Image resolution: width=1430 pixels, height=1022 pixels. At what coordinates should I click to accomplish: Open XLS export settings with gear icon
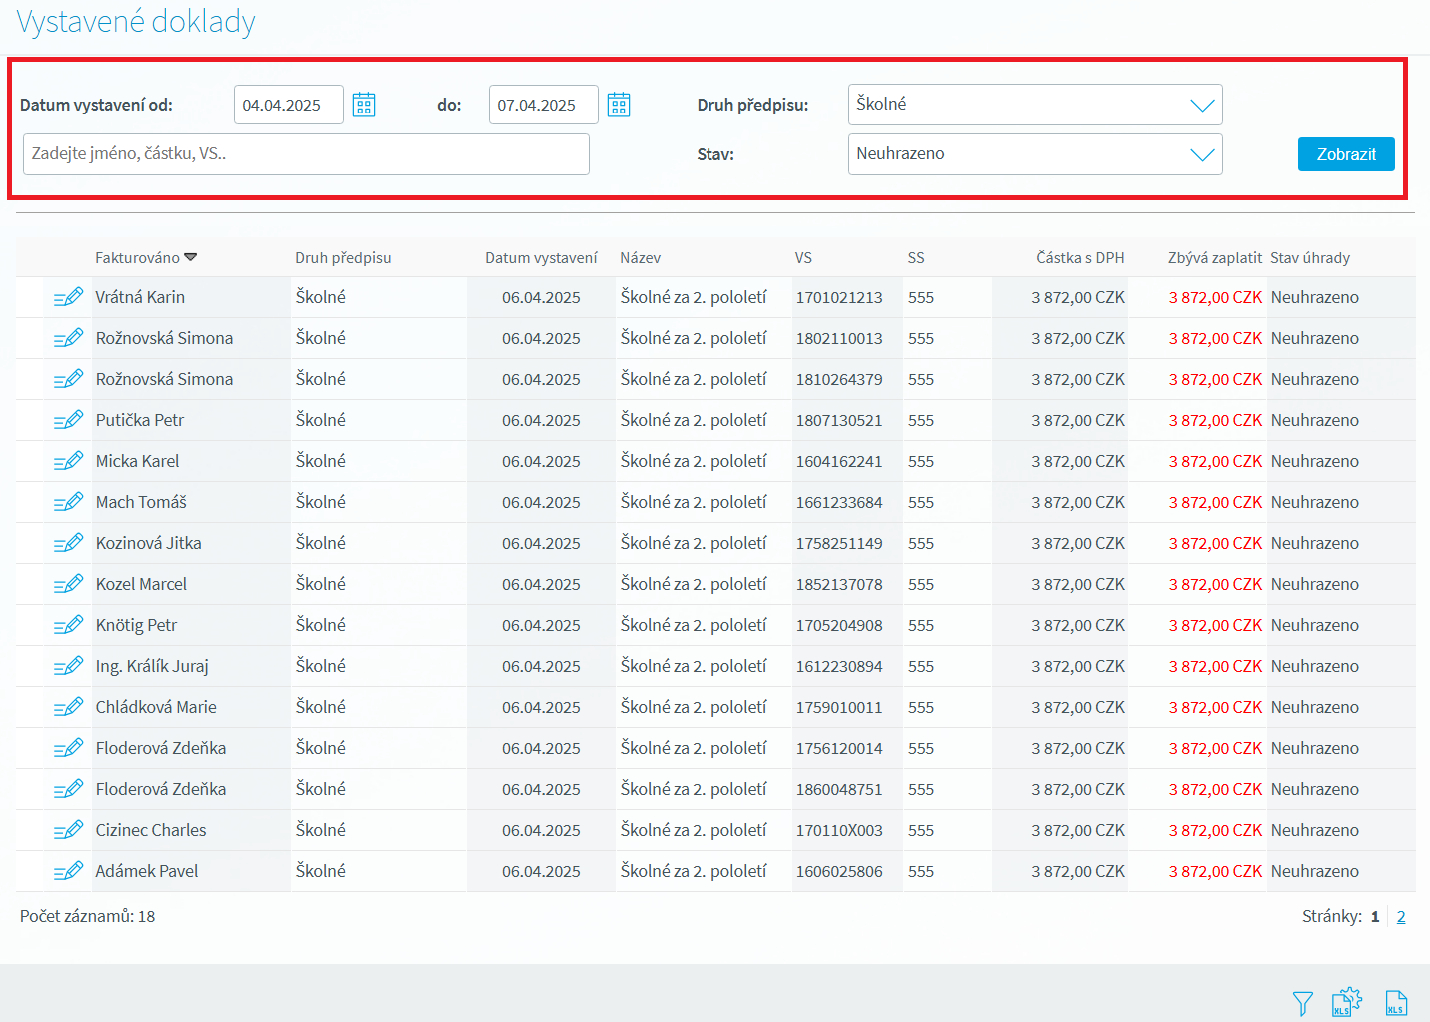click(x=1346, y=1002)
